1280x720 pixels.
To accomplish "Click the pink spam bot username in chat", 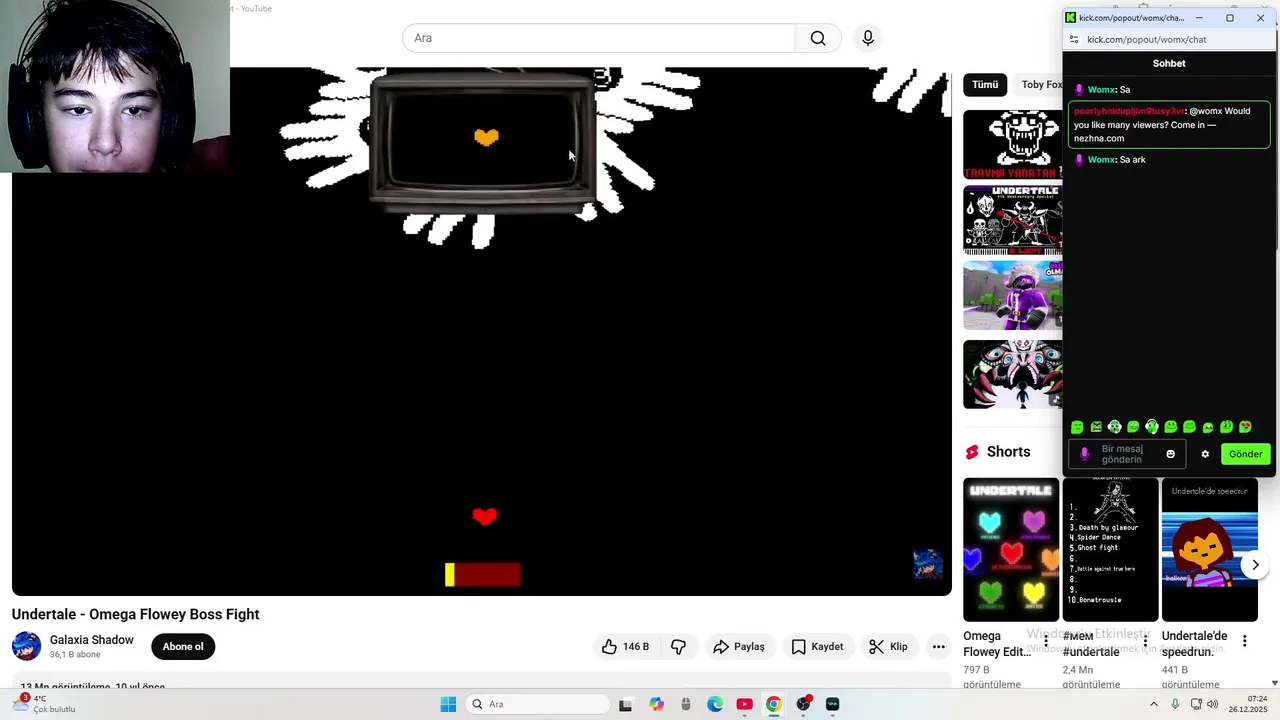I will tap(1129, 111).
